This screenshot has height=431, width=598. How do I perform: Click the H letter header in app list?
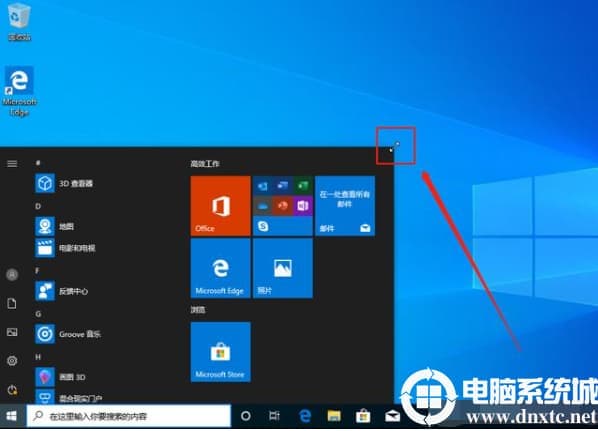pos(38,357)
